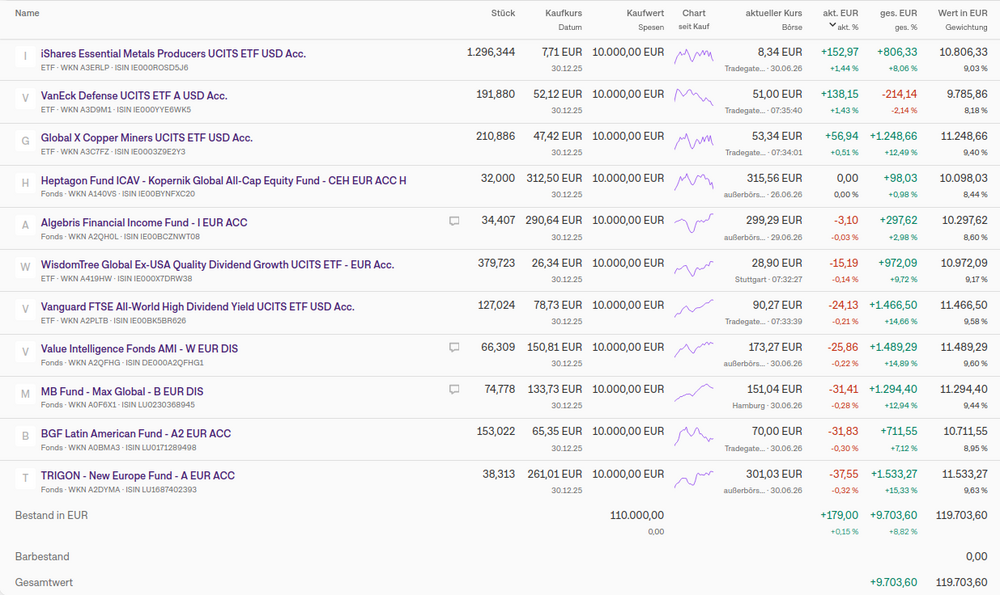Viewport: 1000px width, 595px height.
Task: Click the 'T' avatar of TRIGON New Europe Fund
Action: [x=26, y=478]
